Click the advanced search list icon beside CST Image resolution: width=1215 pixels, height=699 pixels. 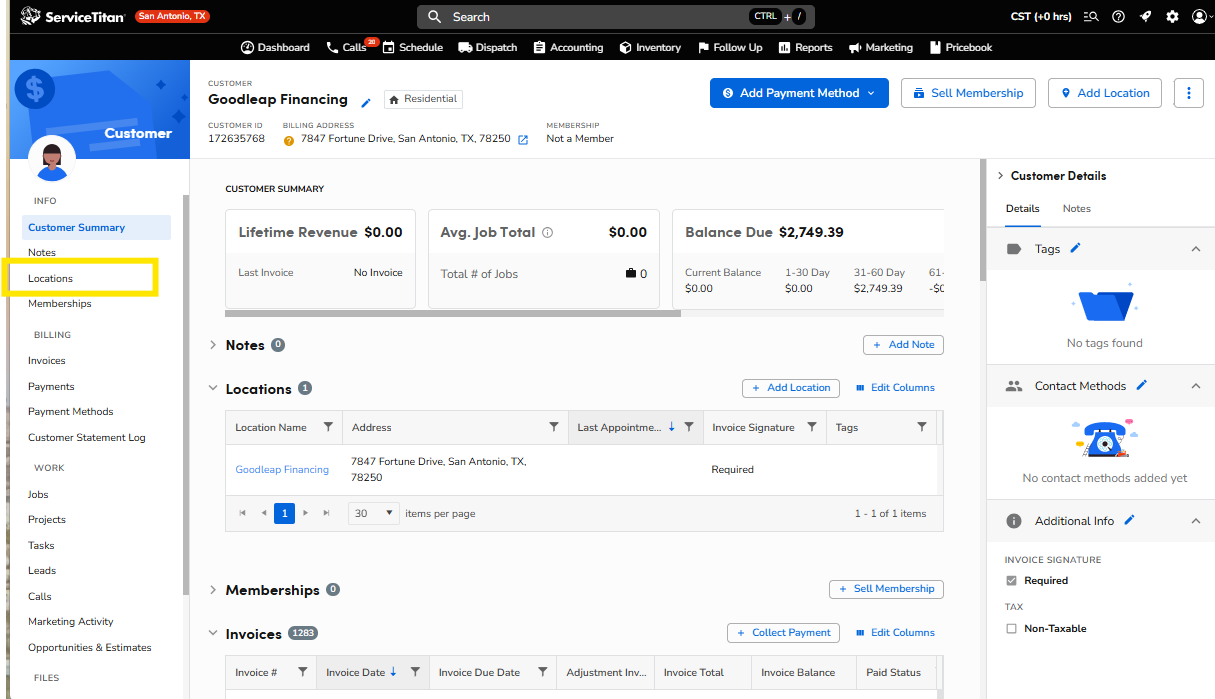[1091, 16]
